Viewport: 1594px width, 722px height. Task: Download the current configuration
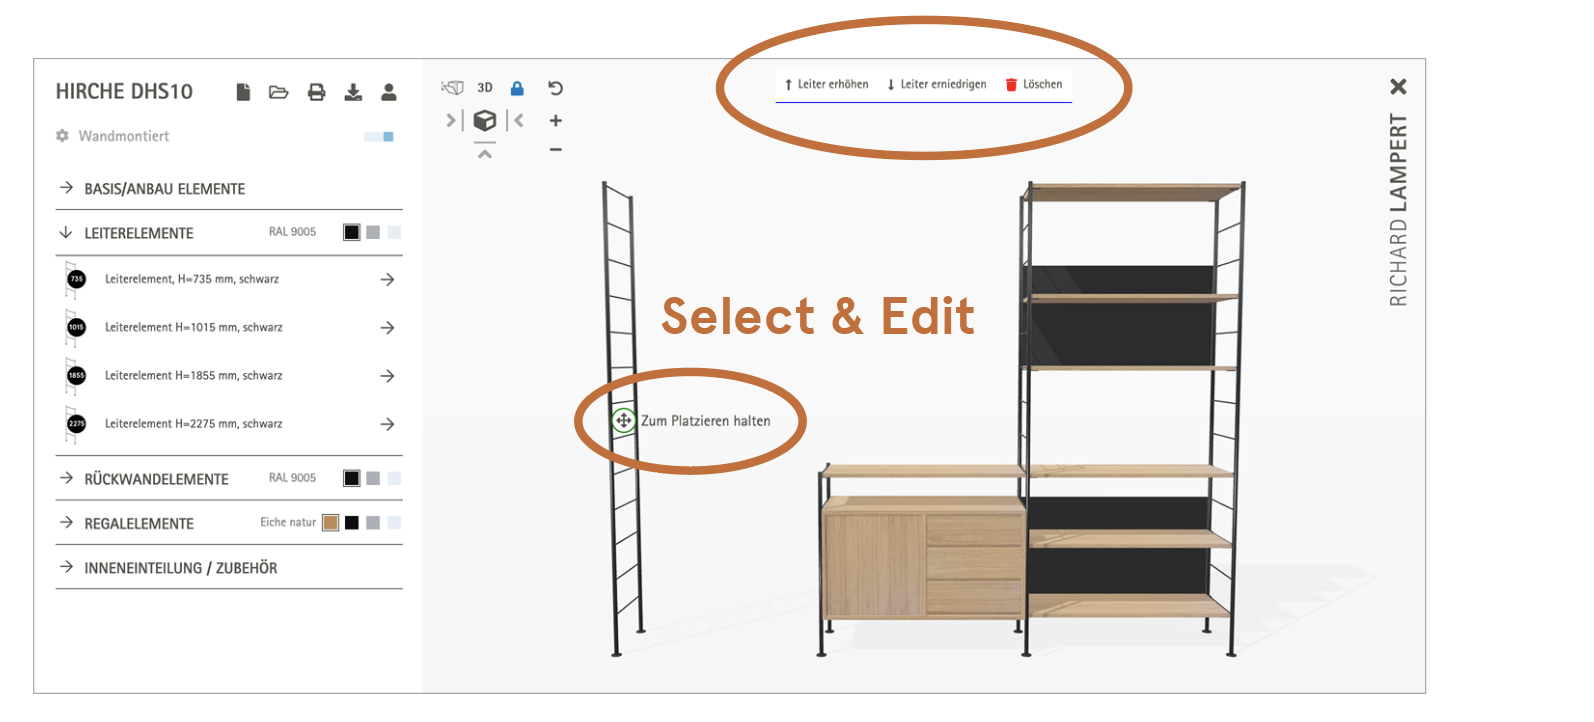[x=353, y=92]
